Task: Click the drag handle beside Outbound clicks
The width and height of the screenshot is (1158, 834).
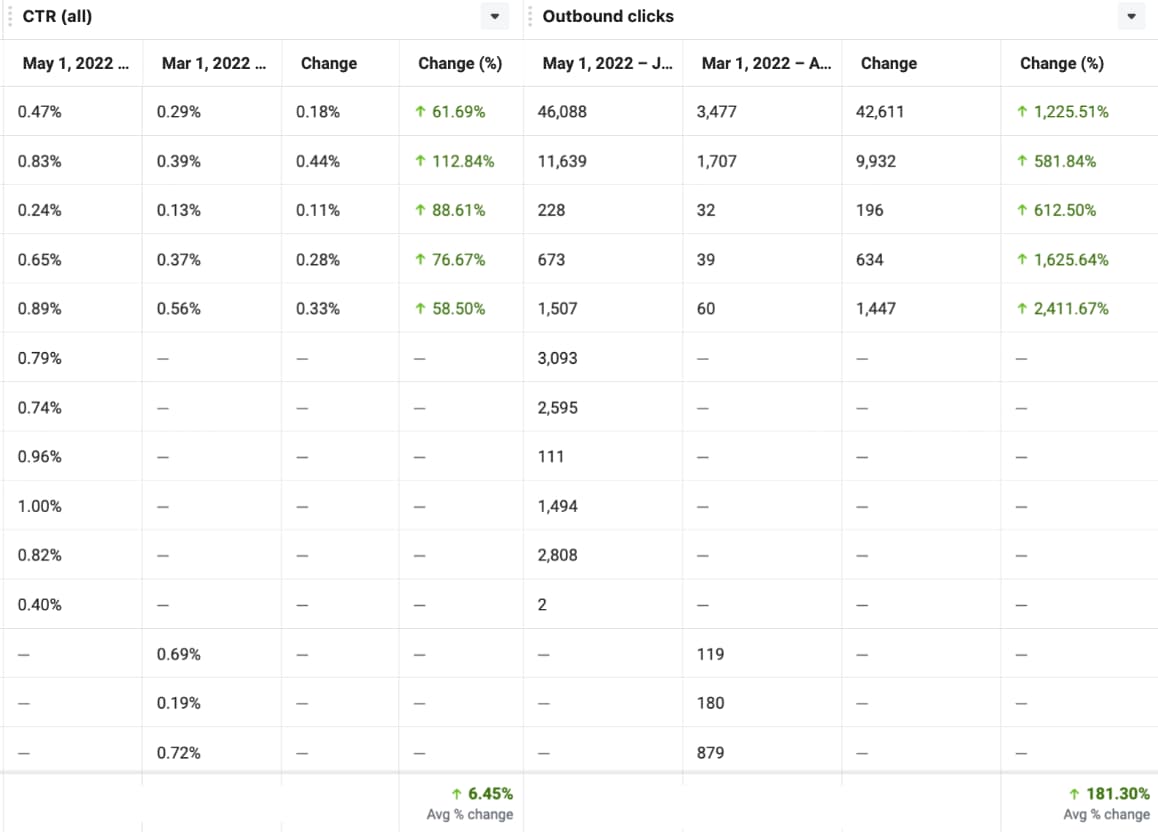Action: 529,16
